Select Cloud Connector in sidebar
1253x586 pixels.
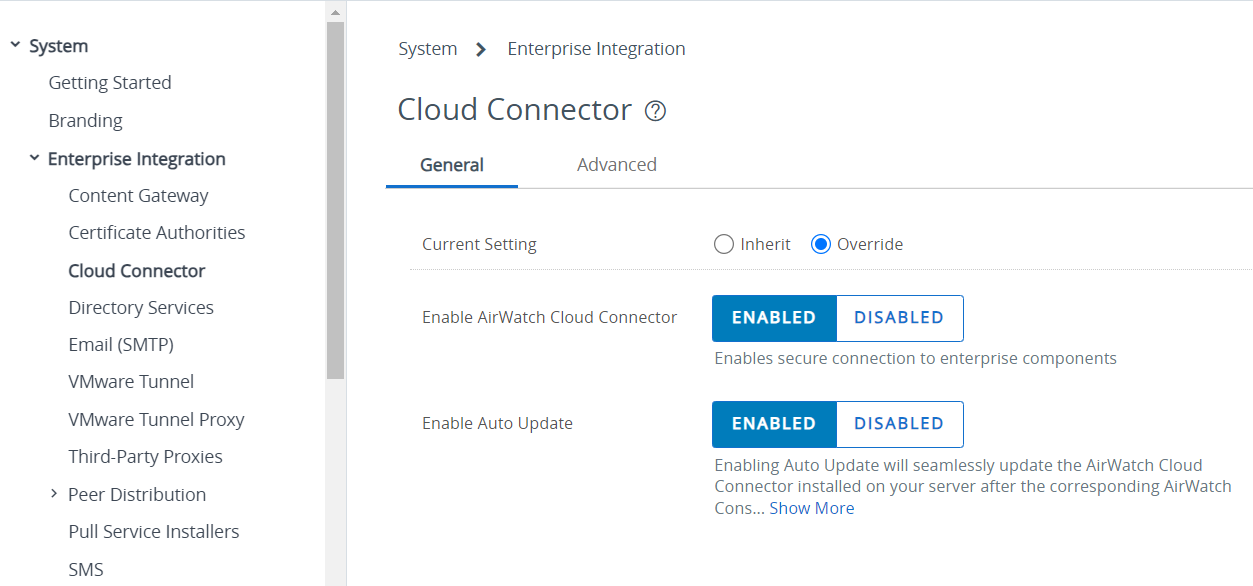(137, 271)
